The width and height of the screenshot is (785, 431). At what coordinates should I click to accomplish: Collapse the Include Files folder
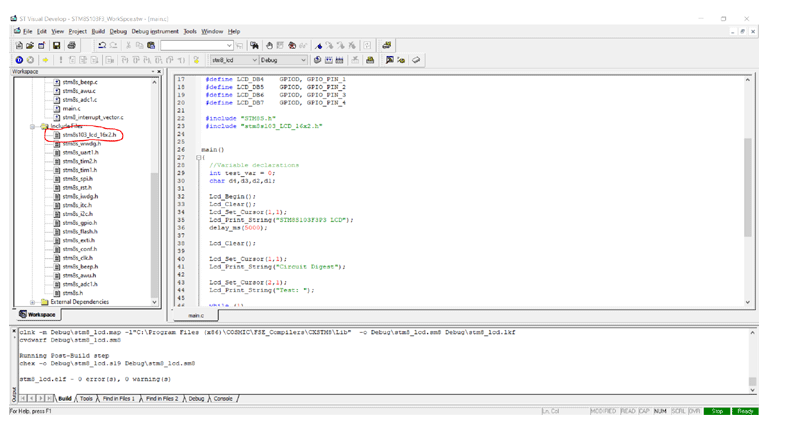pos(33,126)
